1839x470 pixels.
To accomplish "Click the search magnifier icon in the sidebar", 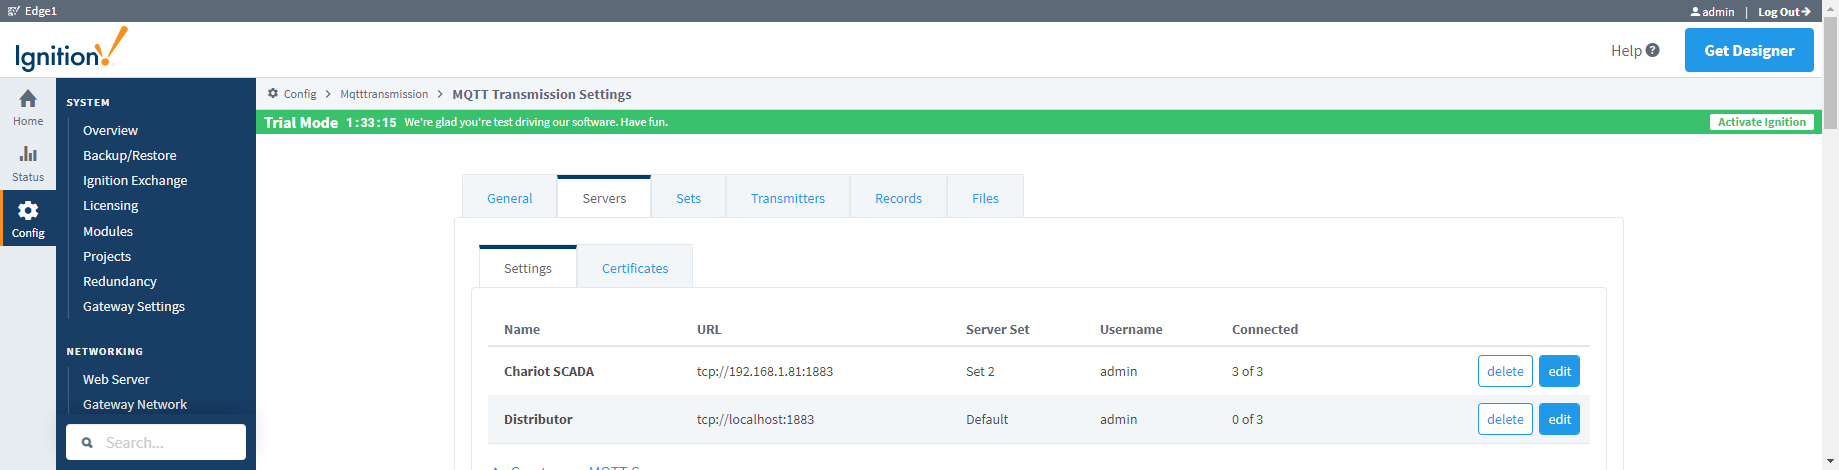I will point(87,442).
